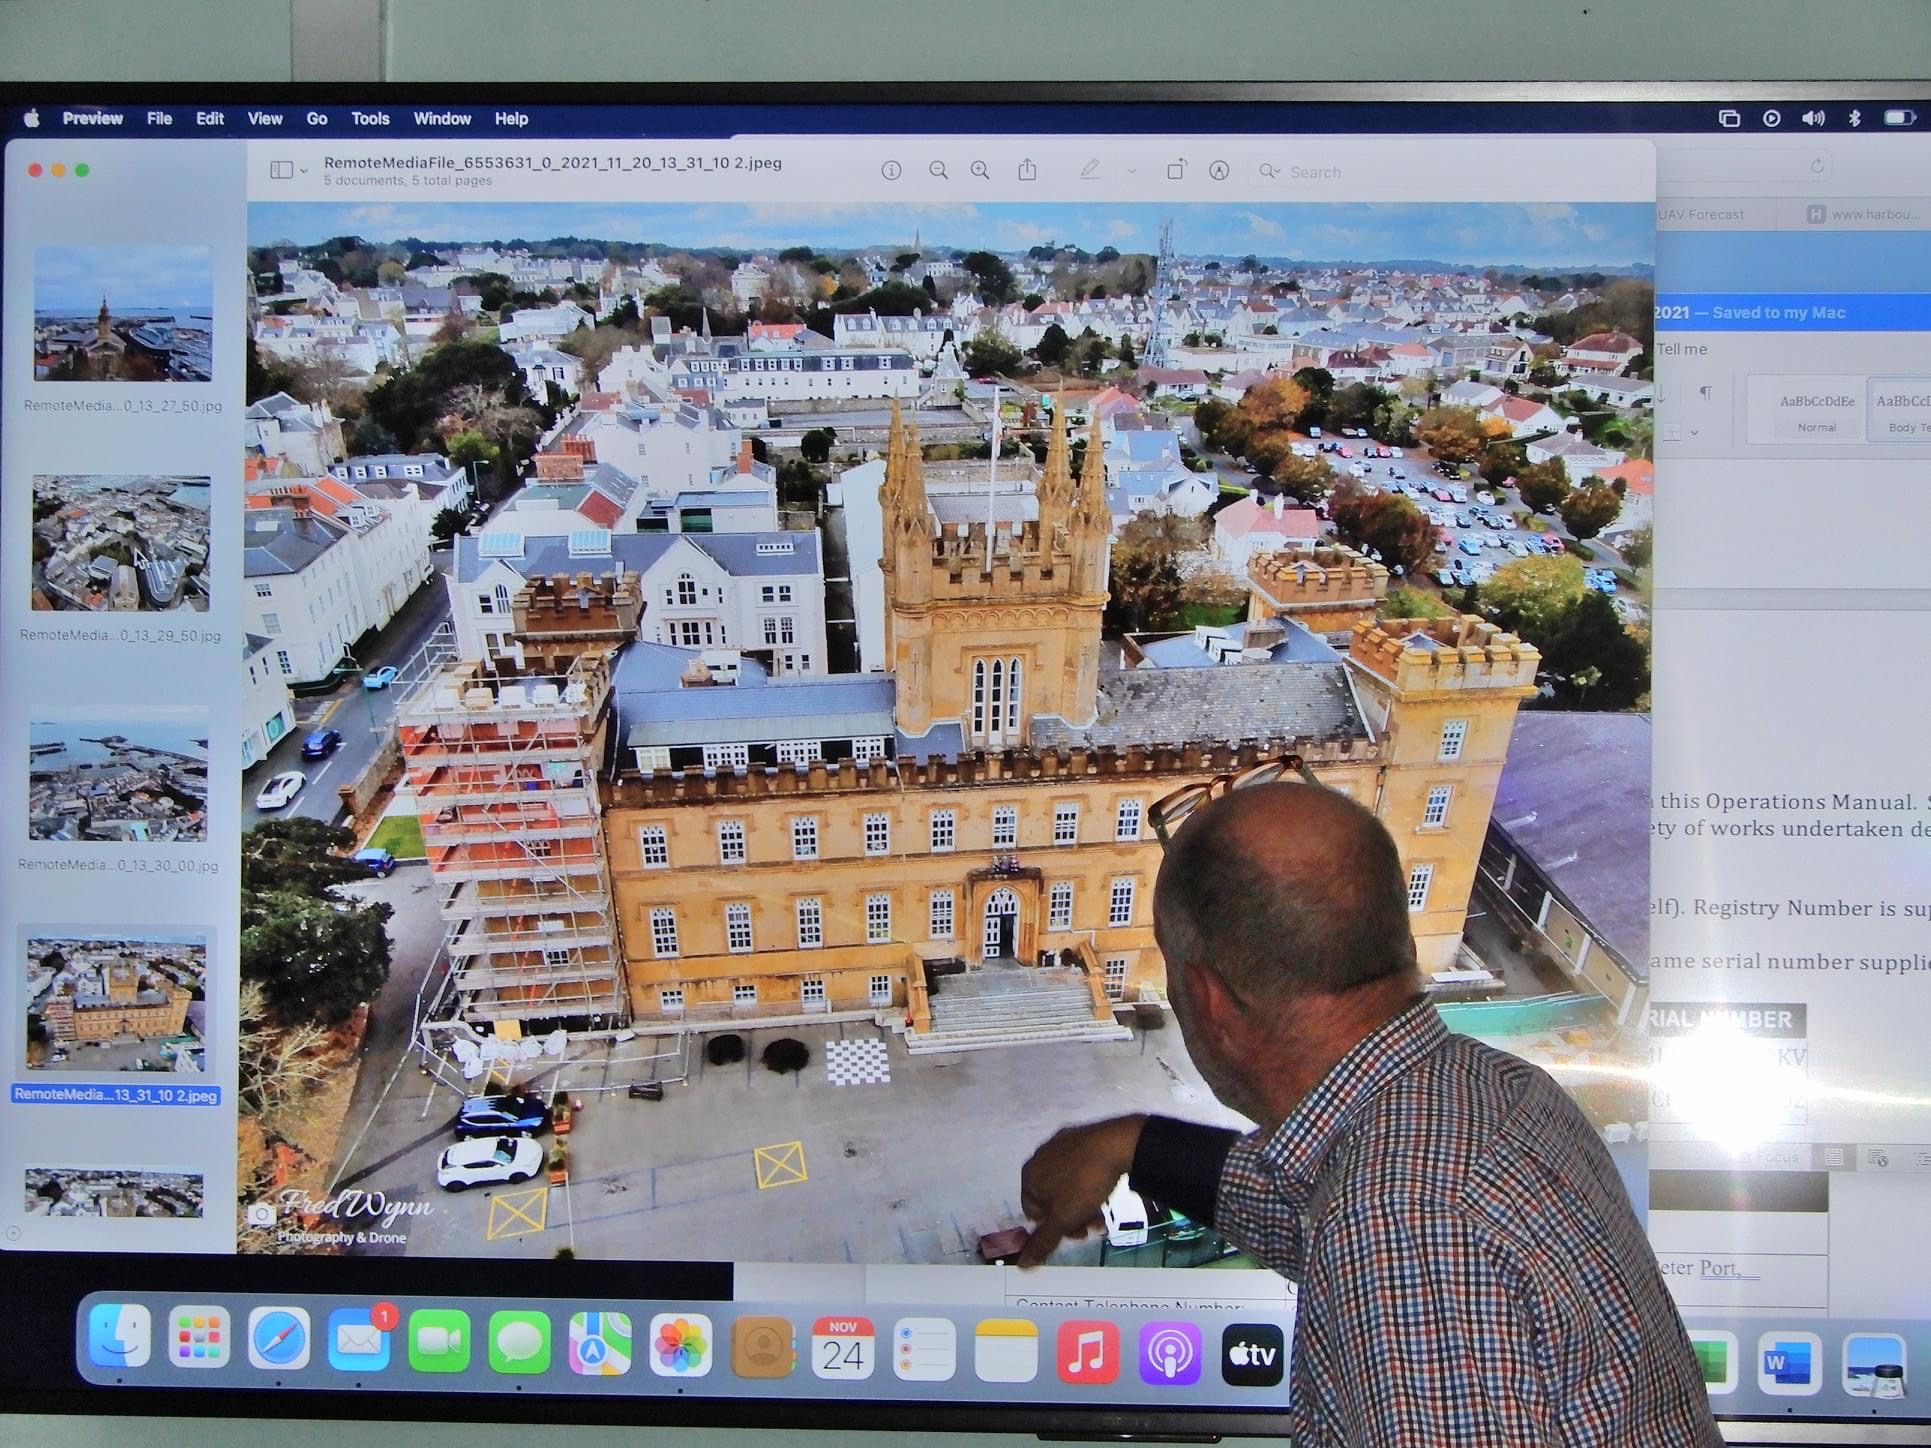
Task: Open Safari from the Dock
Action: [279, 1339]
